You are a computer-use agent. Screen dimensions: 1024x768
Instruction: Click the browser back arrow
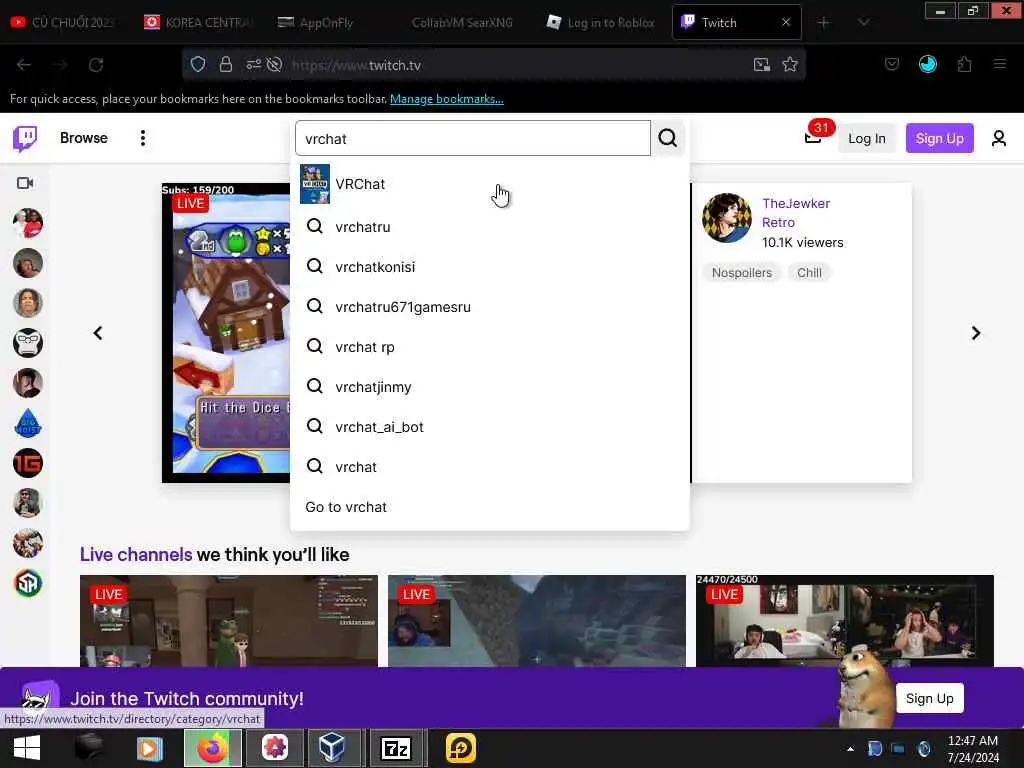[x=24, y=65]
